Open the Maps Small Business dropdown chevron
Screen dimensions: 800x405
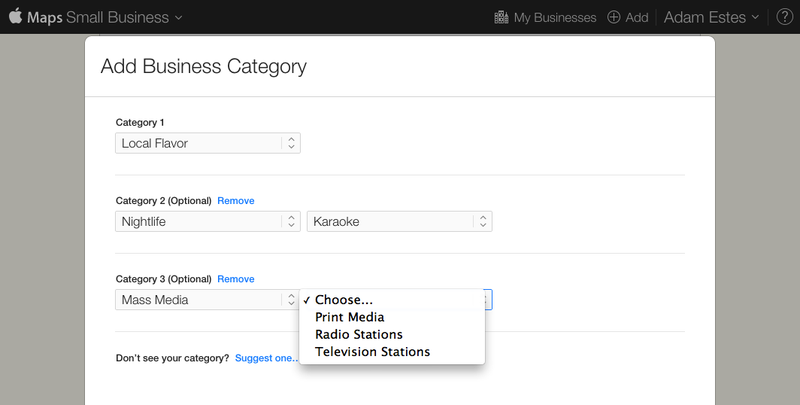[x=179, y=18]
